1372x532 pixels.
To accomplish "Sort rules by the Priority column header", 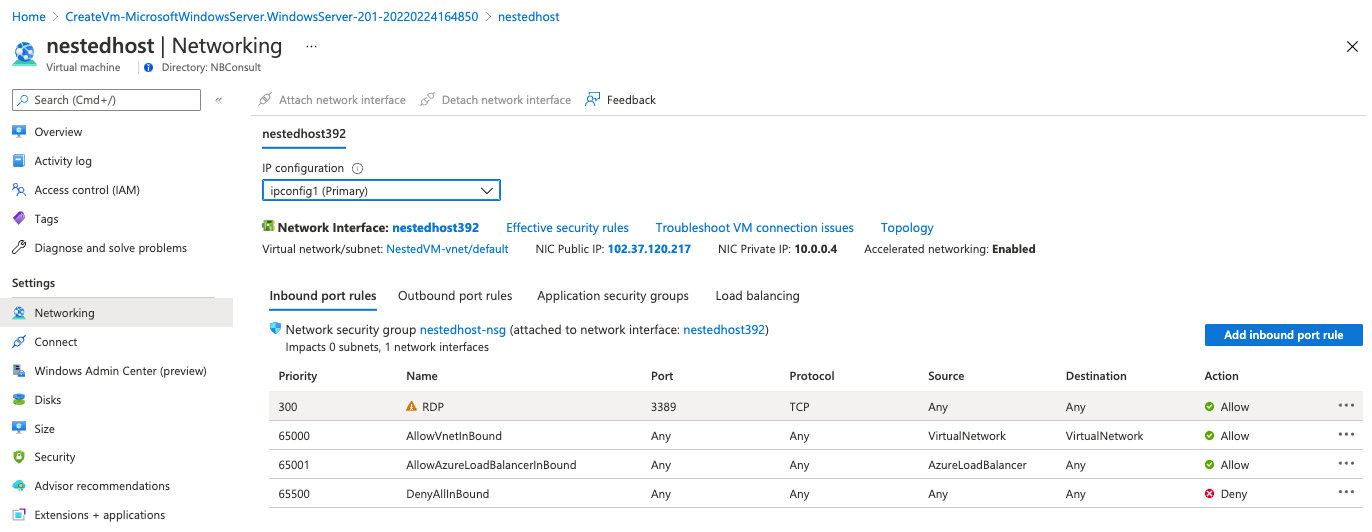I will 298,376.
